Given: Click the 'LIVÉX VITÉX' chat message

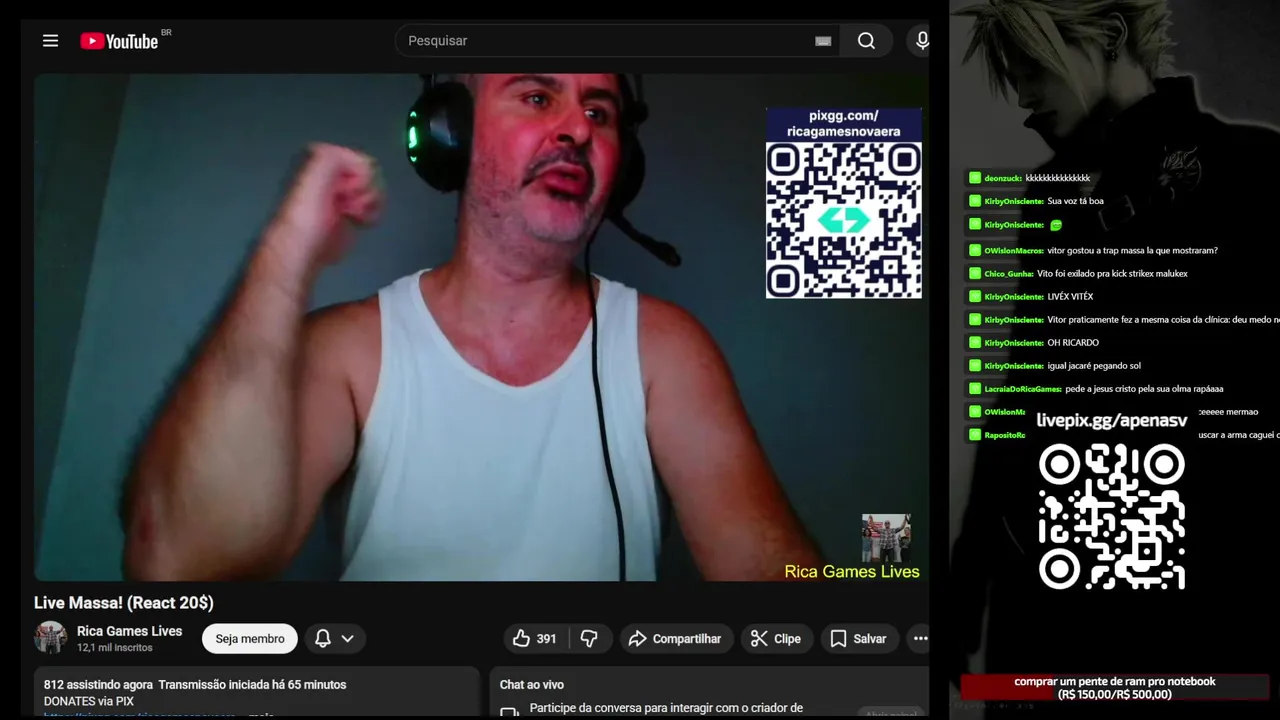Looking at the screenshot, I should (x=1070, y=297).
